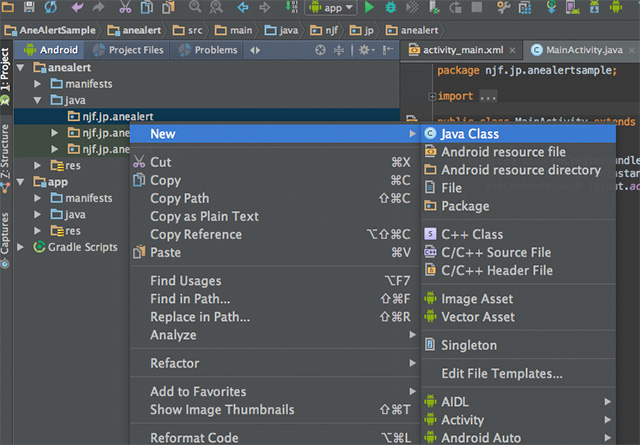Open the Refactor submenu
Image resolution: width=640 pixels, height=445 pixels.
(275, 363)
